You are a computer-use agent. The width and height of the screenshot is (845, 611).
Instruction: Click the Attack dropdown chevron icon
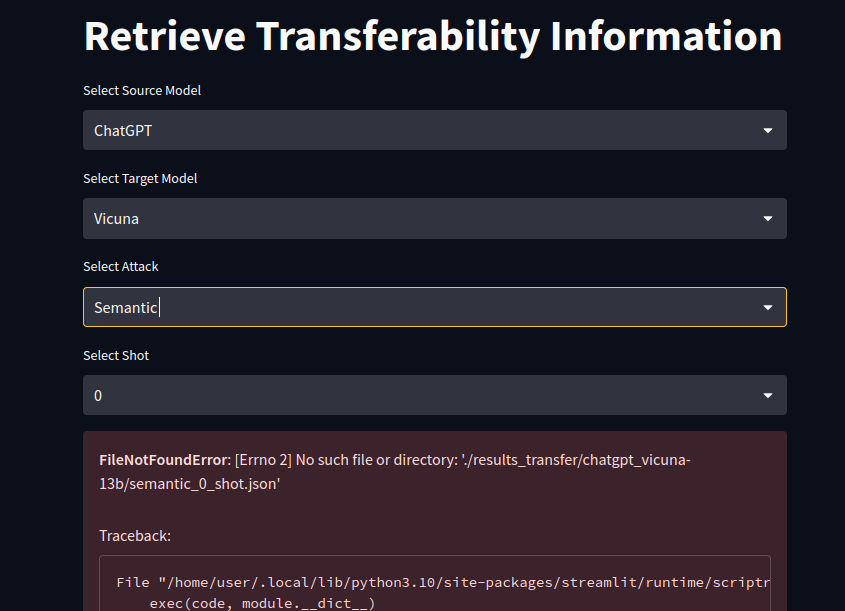[768, 307]
